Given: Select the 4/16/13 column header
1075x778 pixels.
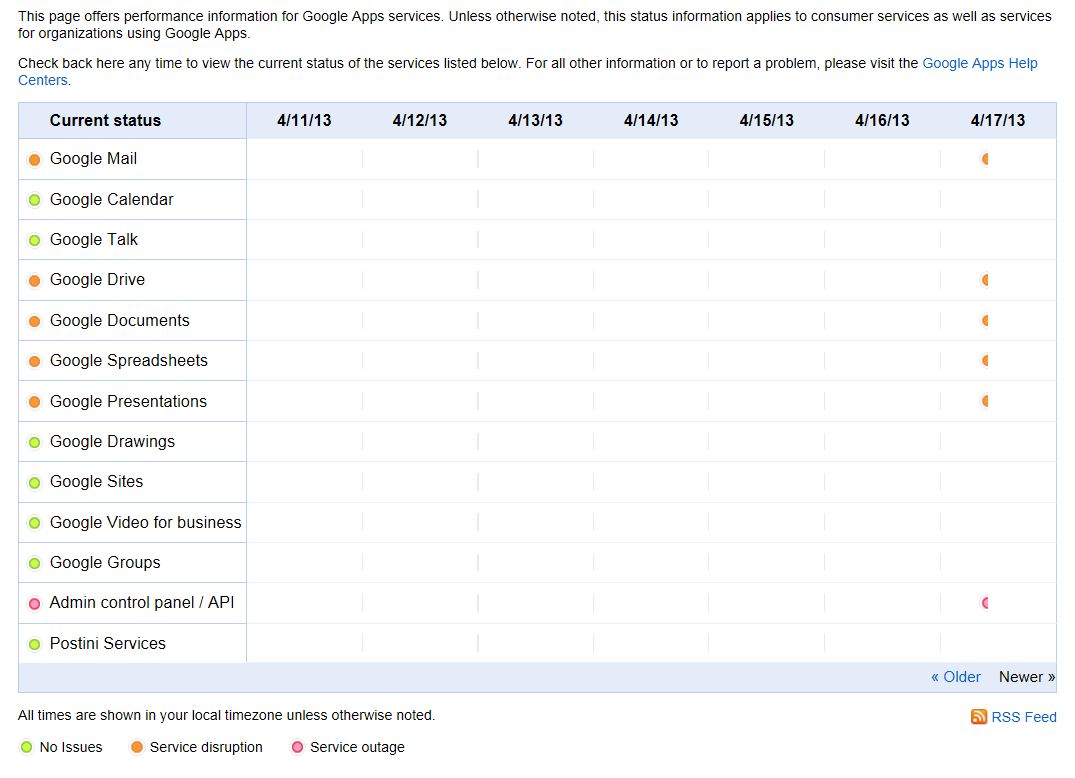Looking at the screenshot, I should coord(882,121).
